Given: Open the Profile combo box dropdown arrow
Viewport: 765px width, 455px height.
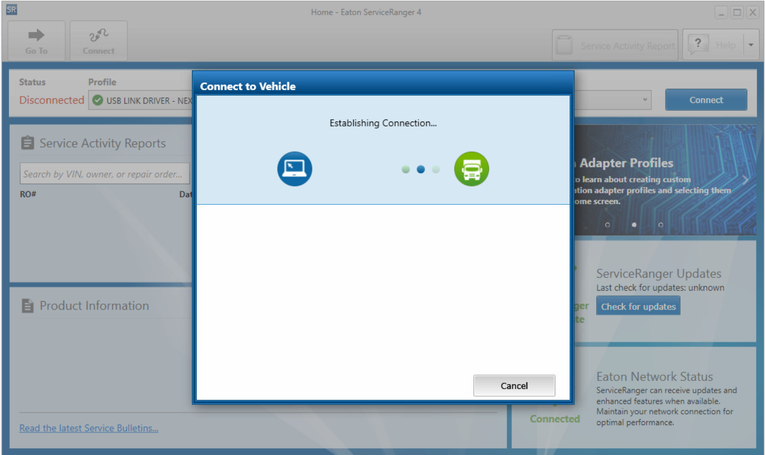Looking at the screenshot, I should (645, 100).
